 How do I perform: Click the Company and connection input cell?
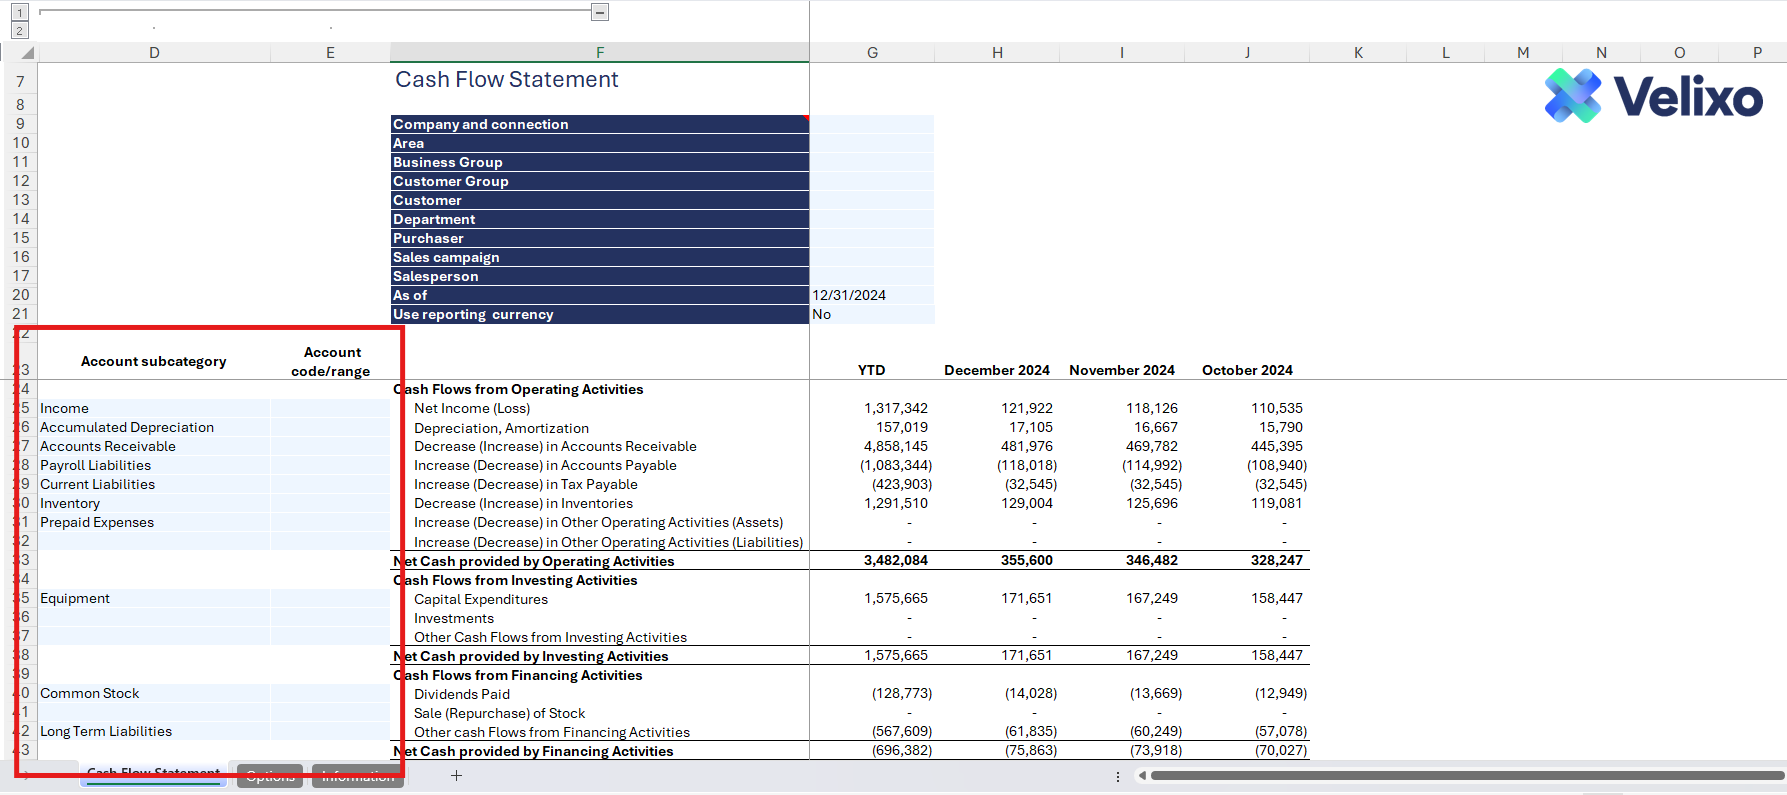(871, 124)
